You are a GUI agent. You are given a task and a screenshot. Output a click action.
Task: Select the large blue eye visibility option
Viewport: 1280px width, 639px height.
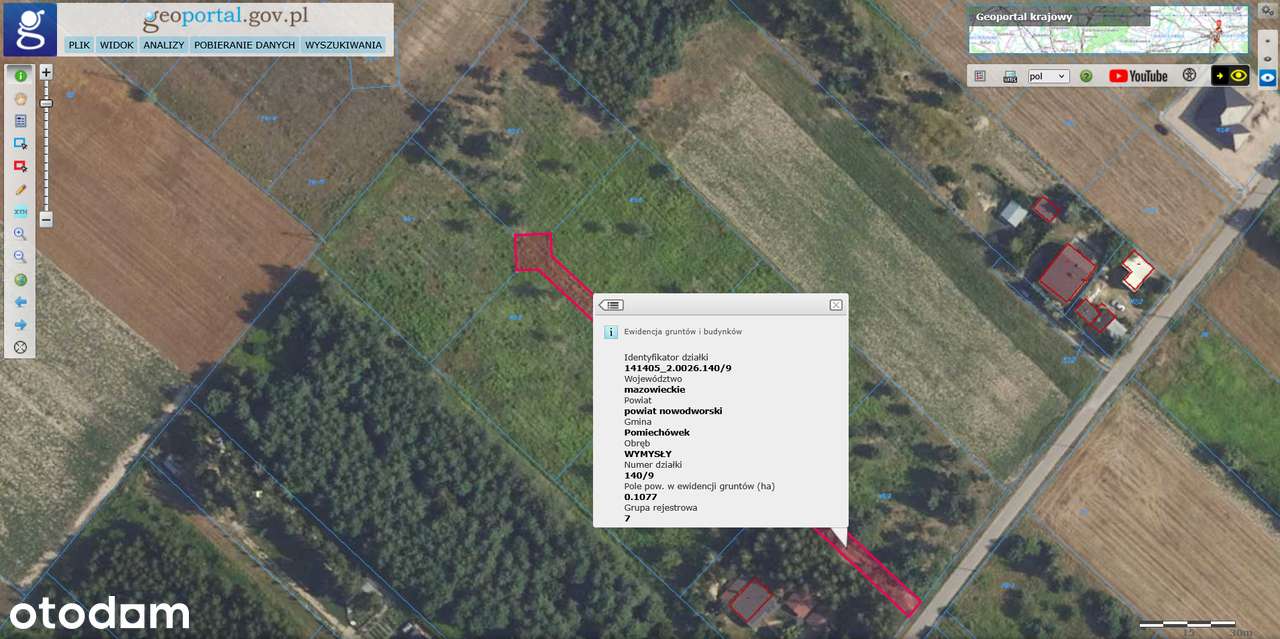[1268, 77]
